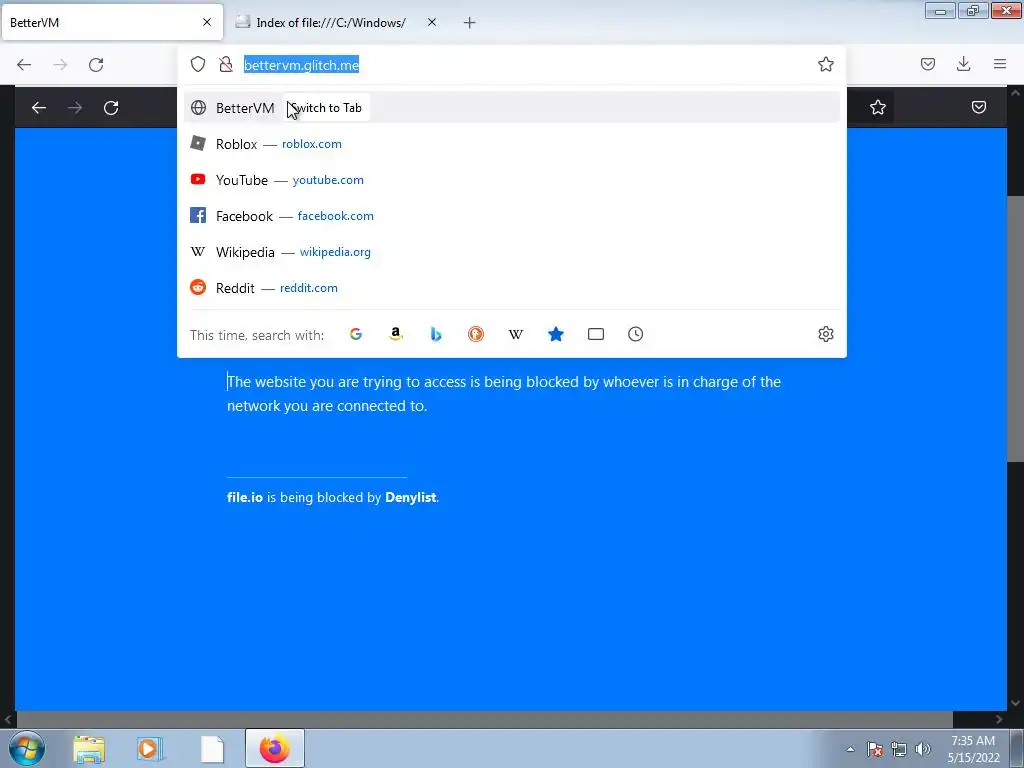Click the inner VM browser bookmark star
This screenshot has width=1024, height=768.
click(878, 107)
